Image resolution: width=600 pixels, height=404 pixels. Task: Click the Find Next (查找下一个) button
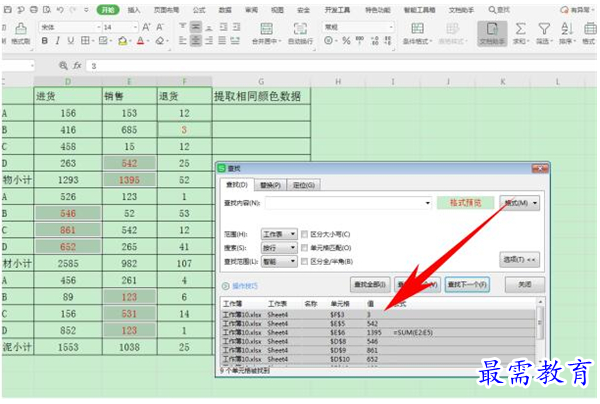467,284
